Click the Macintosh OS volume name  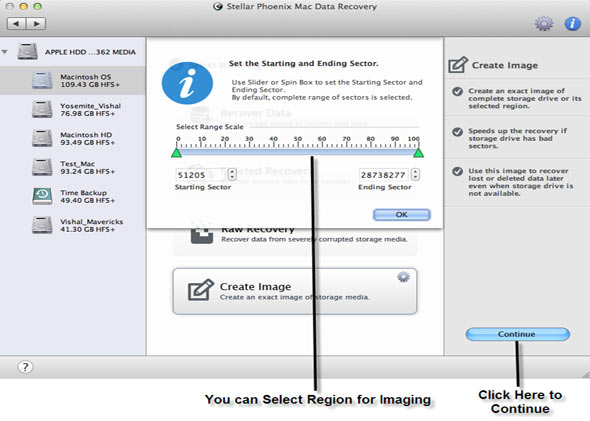click(x=86, y=77)
